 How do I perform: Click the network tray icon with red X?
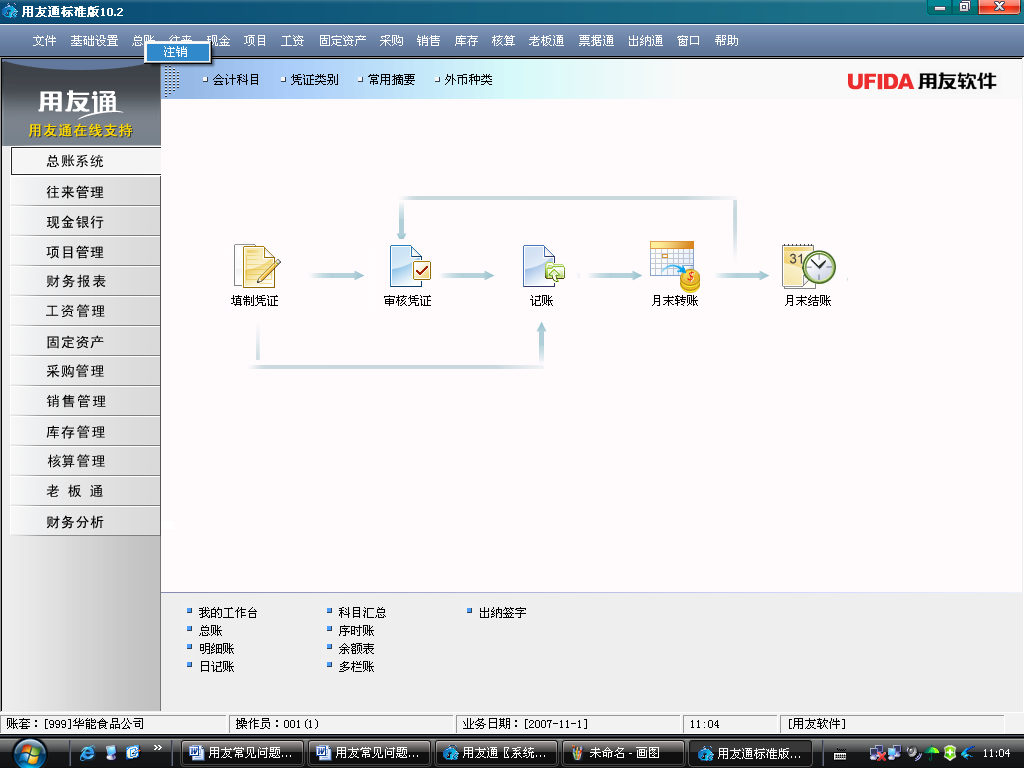point(877,754)
